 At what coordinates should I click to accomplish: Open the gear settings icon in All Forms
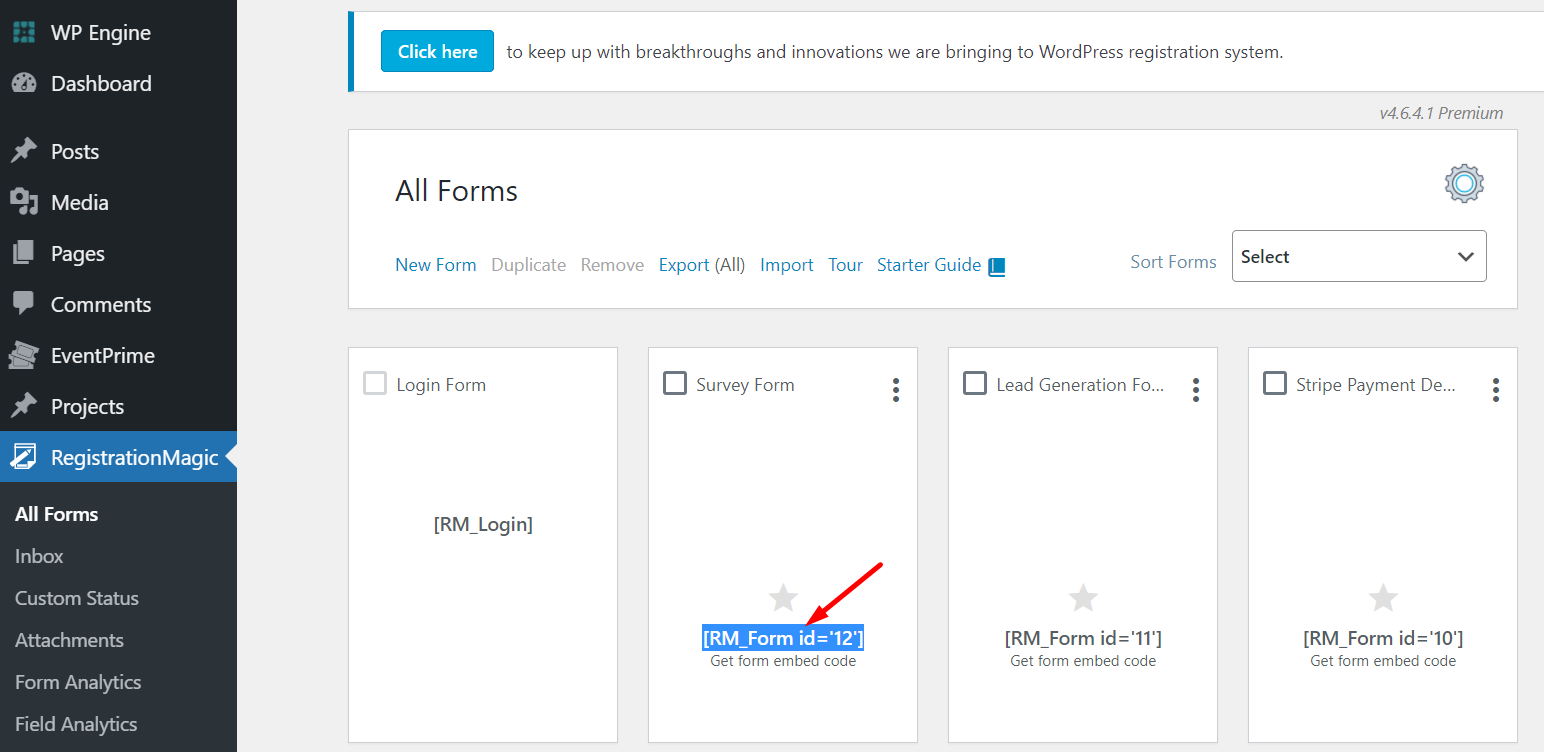(1464, 184)
